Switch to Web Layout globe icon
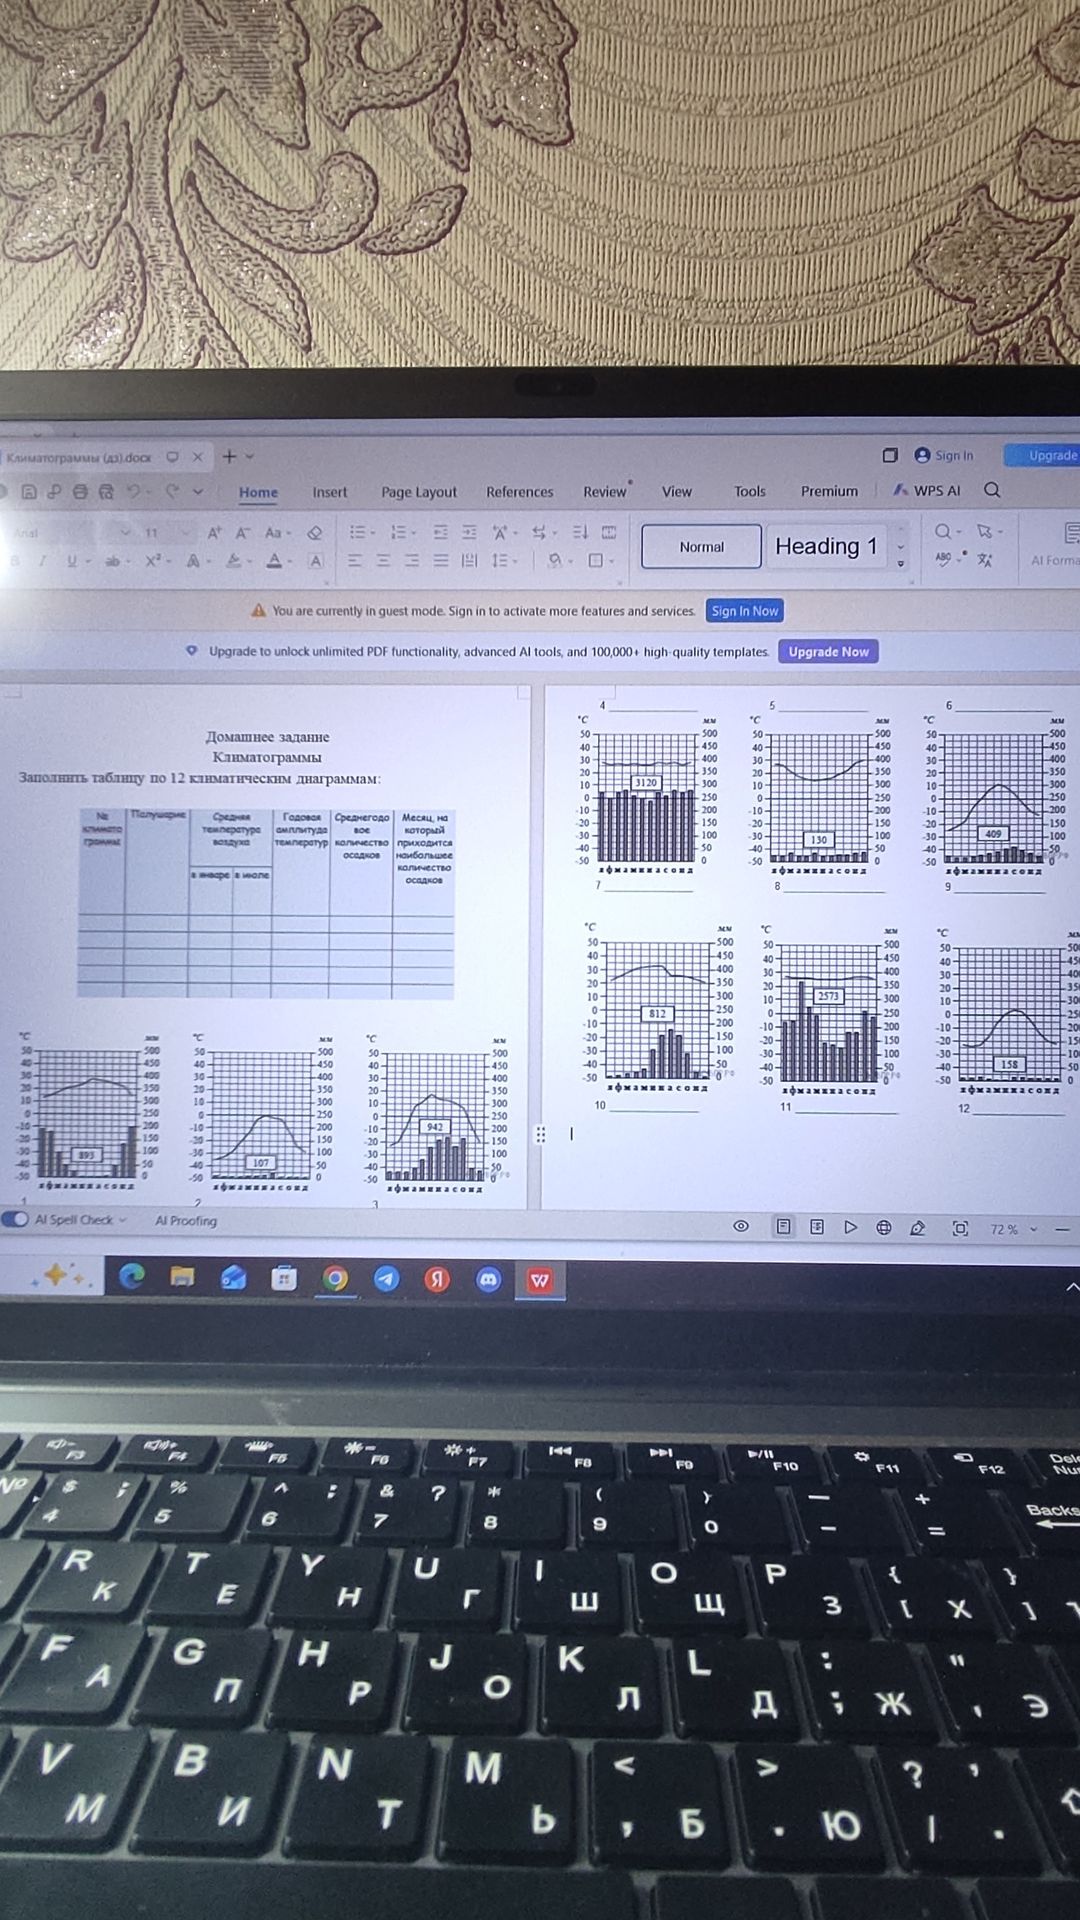This screenshot has width=1080, height=1920. coord(884,1227)
